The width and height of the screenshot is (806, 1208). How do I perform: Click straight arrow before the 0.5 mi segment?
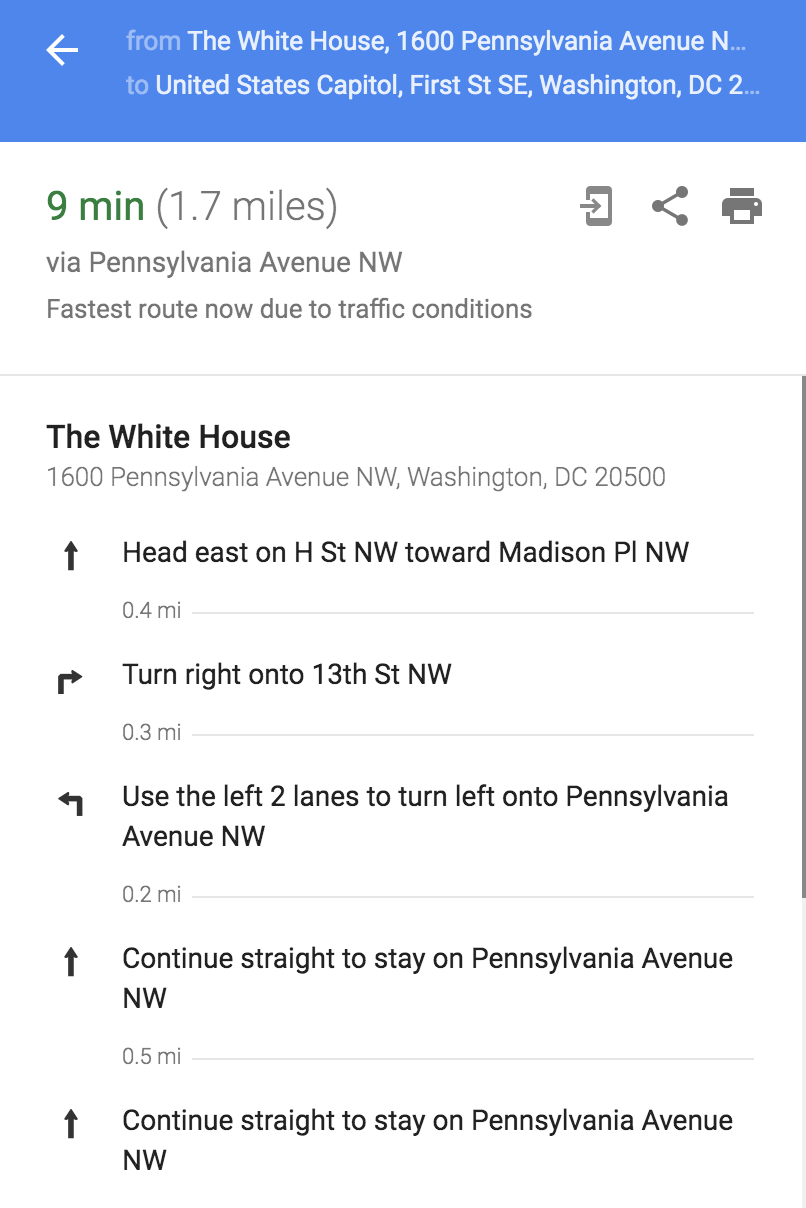(70, 963)
